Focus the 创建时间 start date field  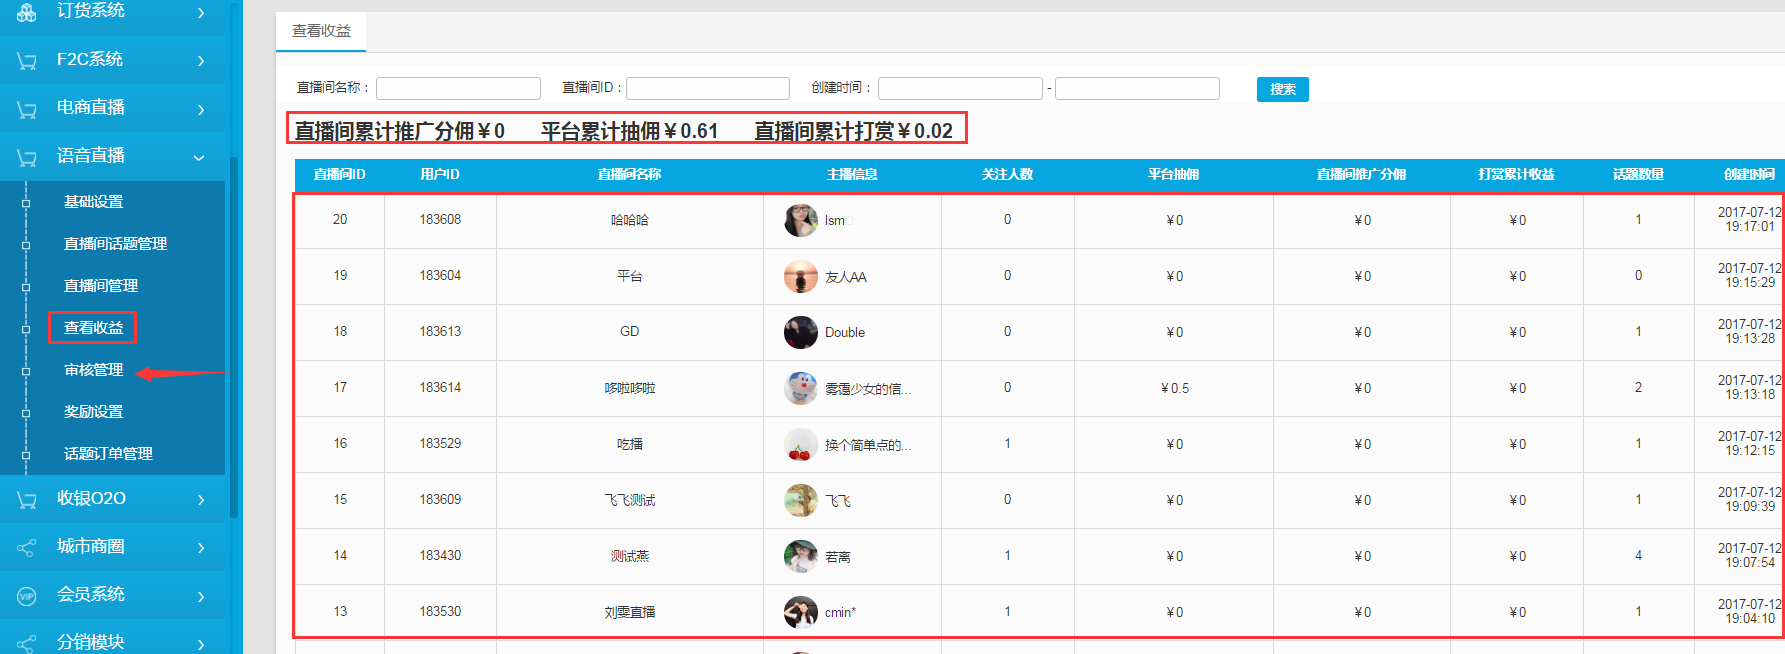pos(960,88)
